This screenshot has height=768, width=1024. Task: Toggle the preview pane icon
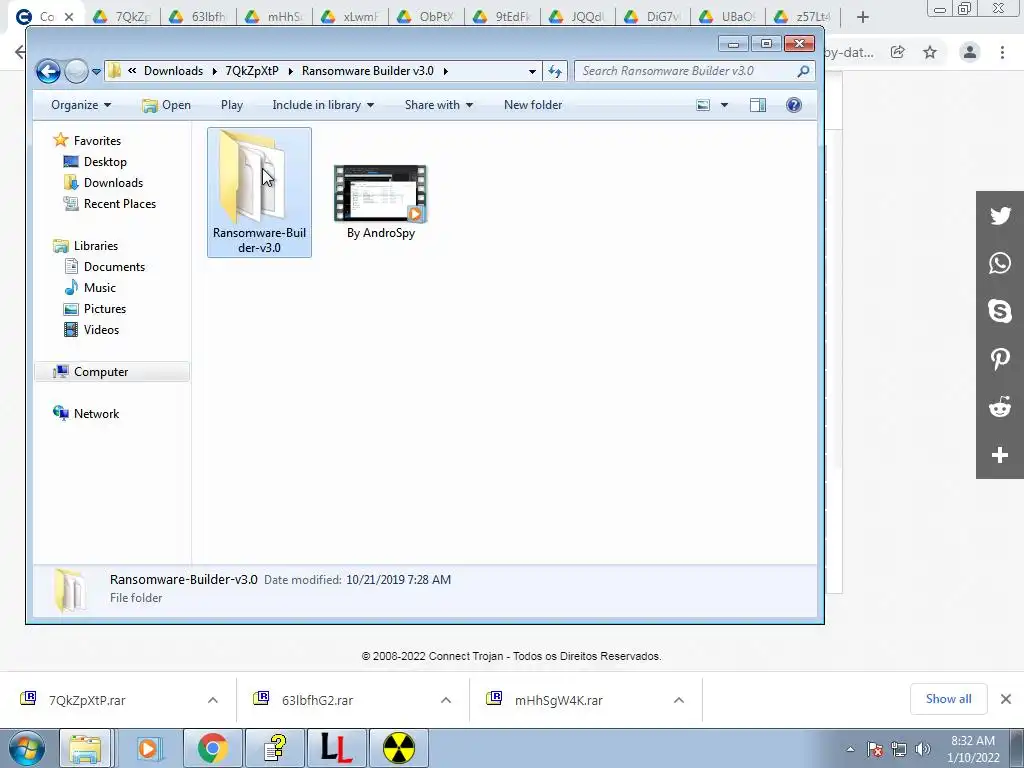758,104
